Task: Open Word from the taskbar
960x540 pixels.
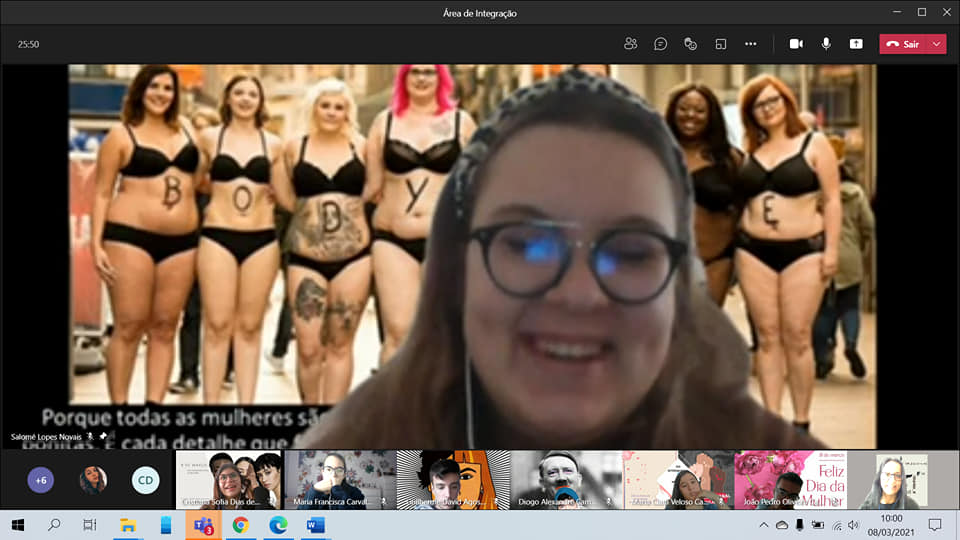Action: (316, 525)
